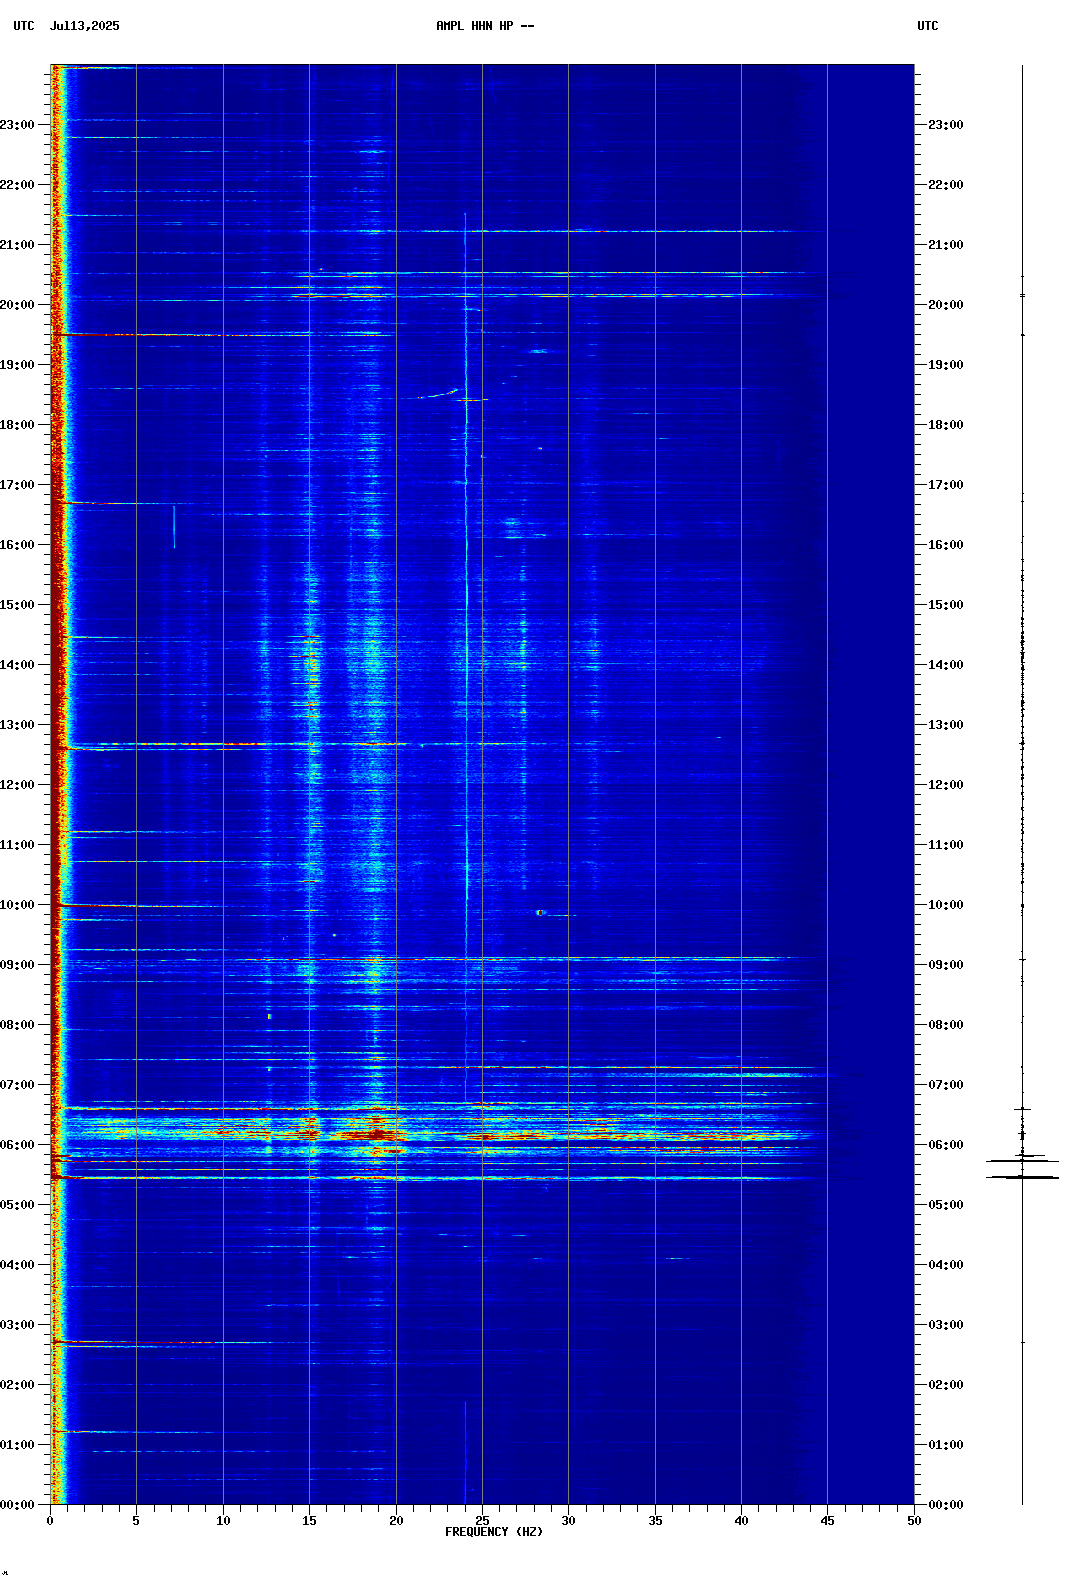Click the right-axis '22:00' time label
The image size is (1066, 1584).
(946, 185)
